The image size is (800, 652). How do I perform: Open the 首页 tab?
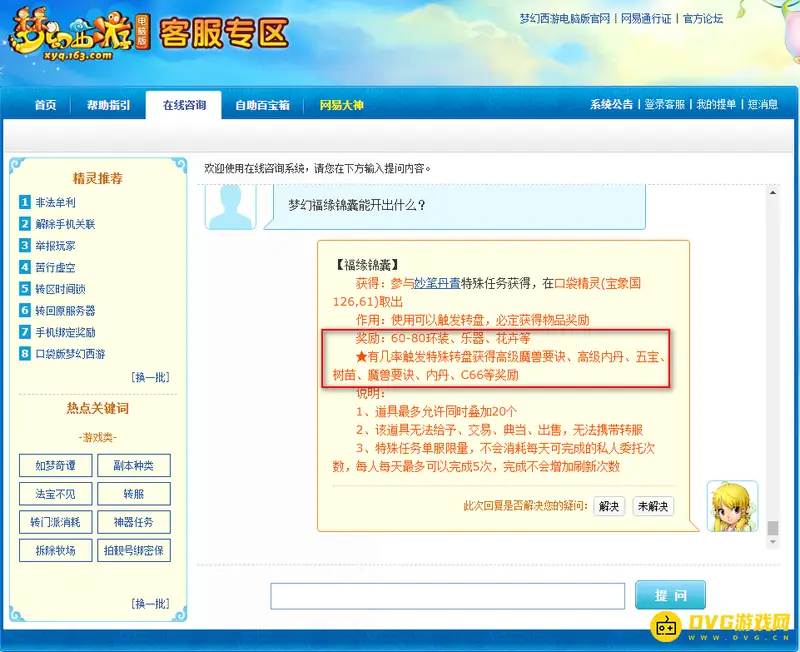point(45,105)
